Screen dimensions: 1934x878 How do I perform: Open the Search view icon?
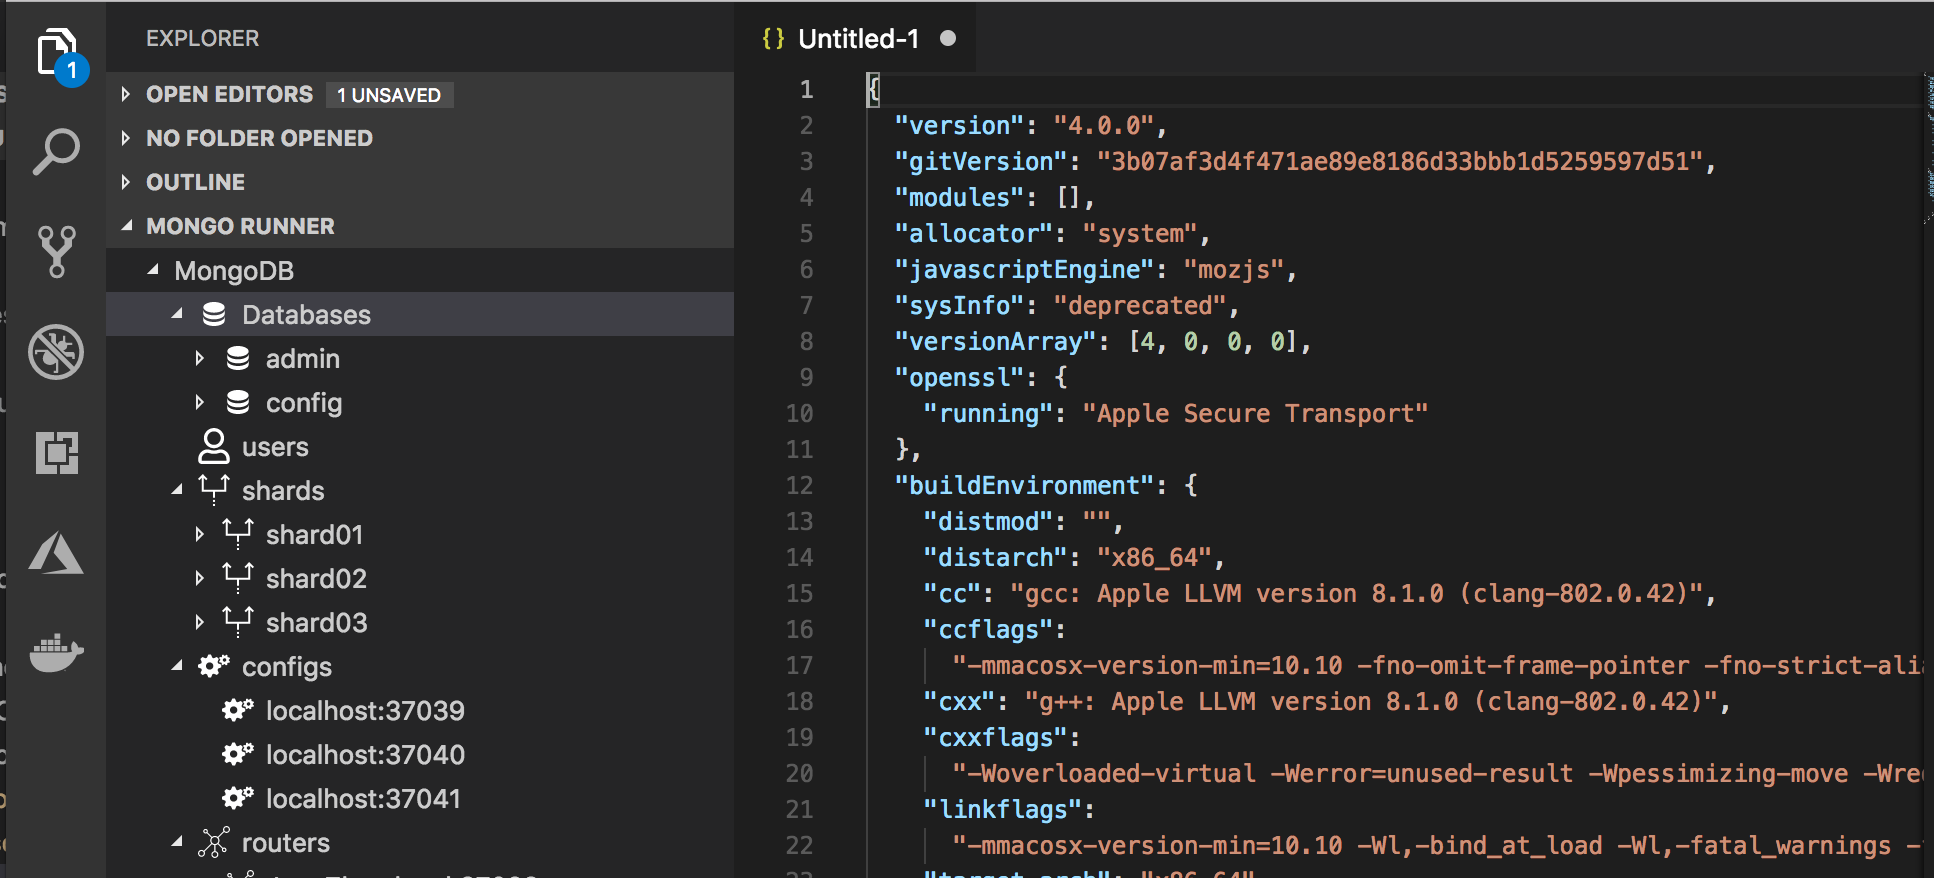point(56,152)
